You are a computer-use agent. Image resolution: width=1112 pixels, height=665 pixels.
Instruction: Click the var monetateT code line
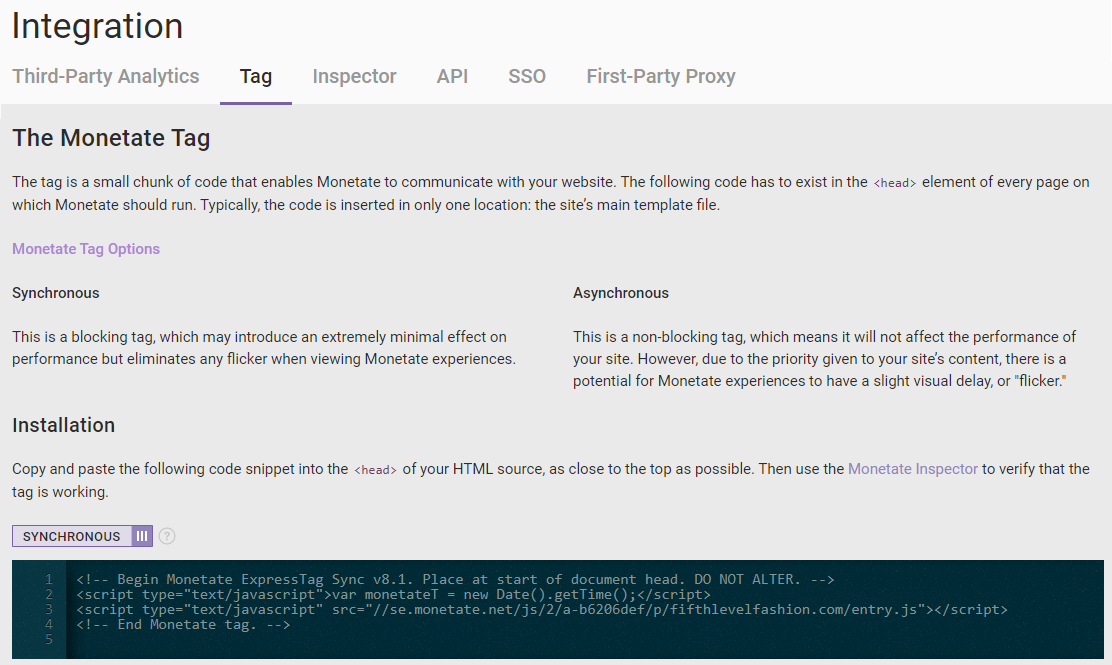pos(394,595)
